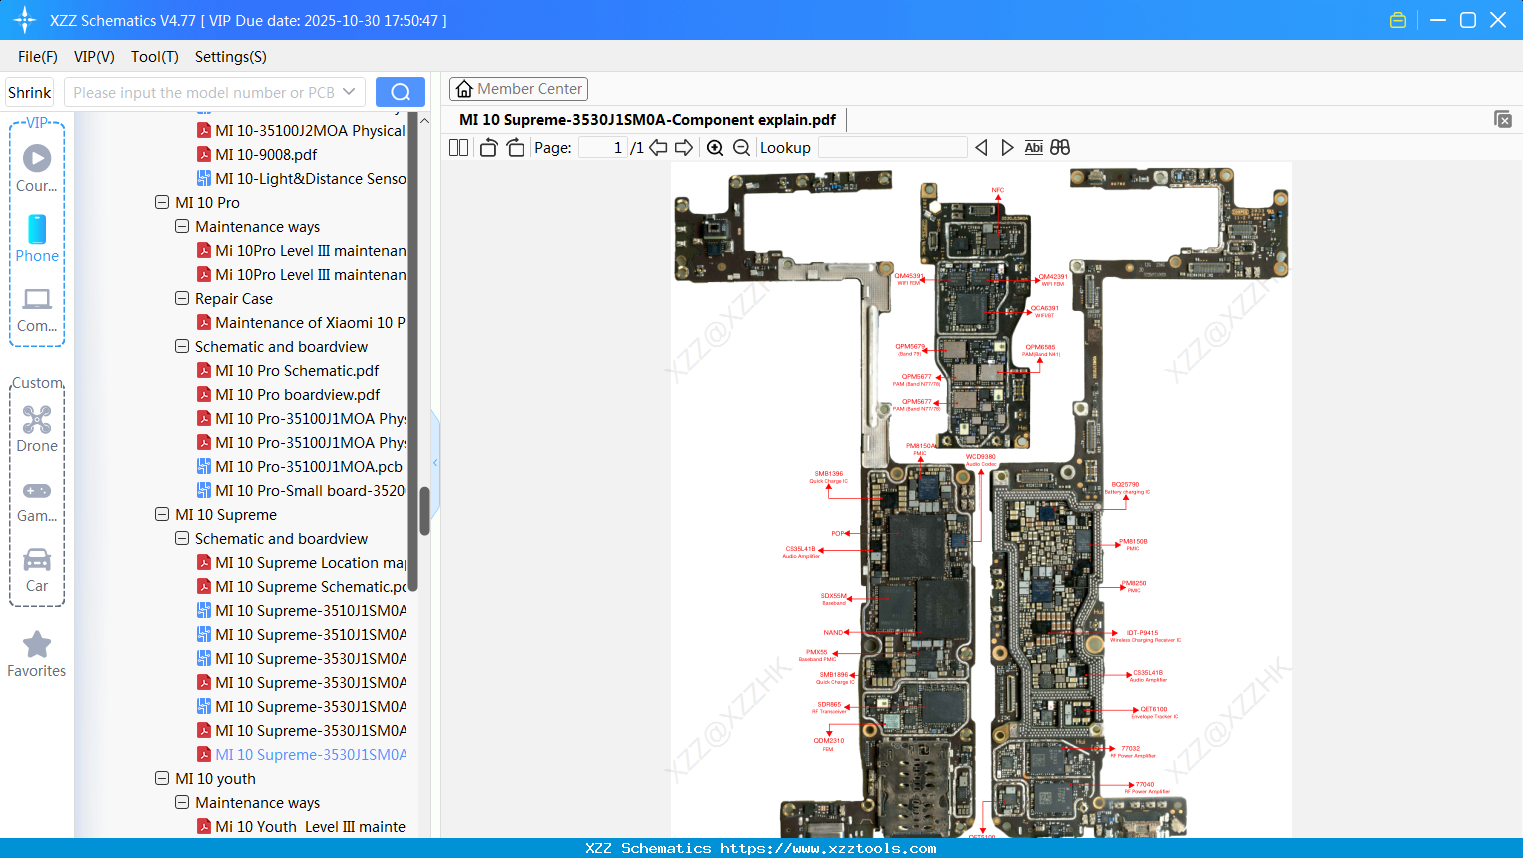Start a model number search
1523x858 pixels.
point(400,91)
